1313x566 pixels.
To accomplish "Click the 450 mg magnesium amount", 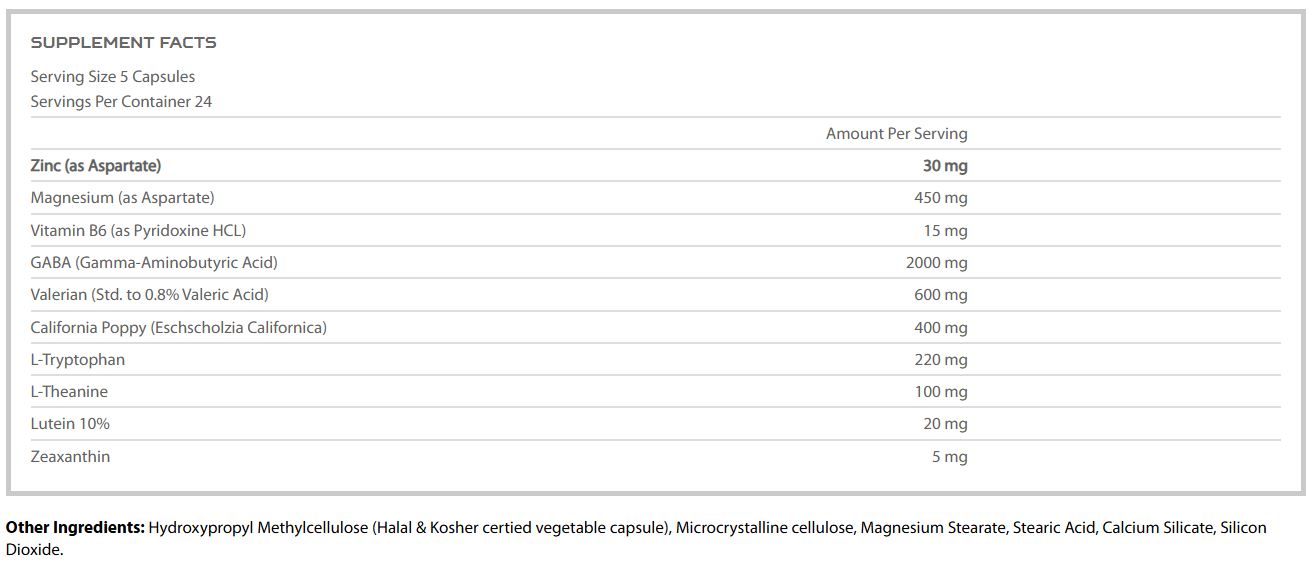I will [940, 198].
